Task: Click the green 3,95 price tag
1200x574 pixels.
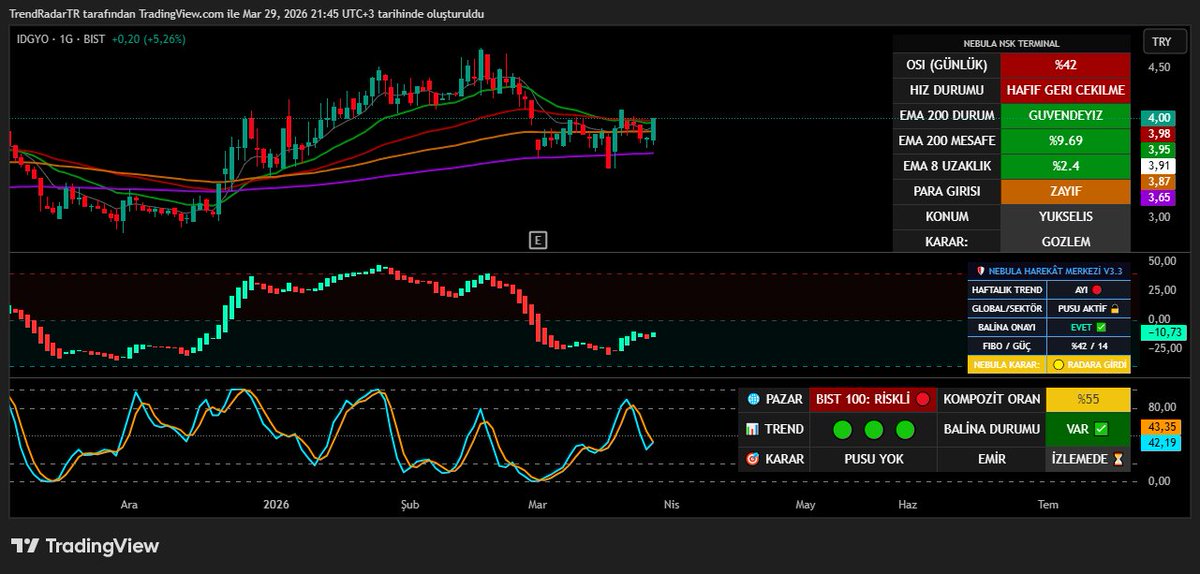Action: (x=1159, y=150)
